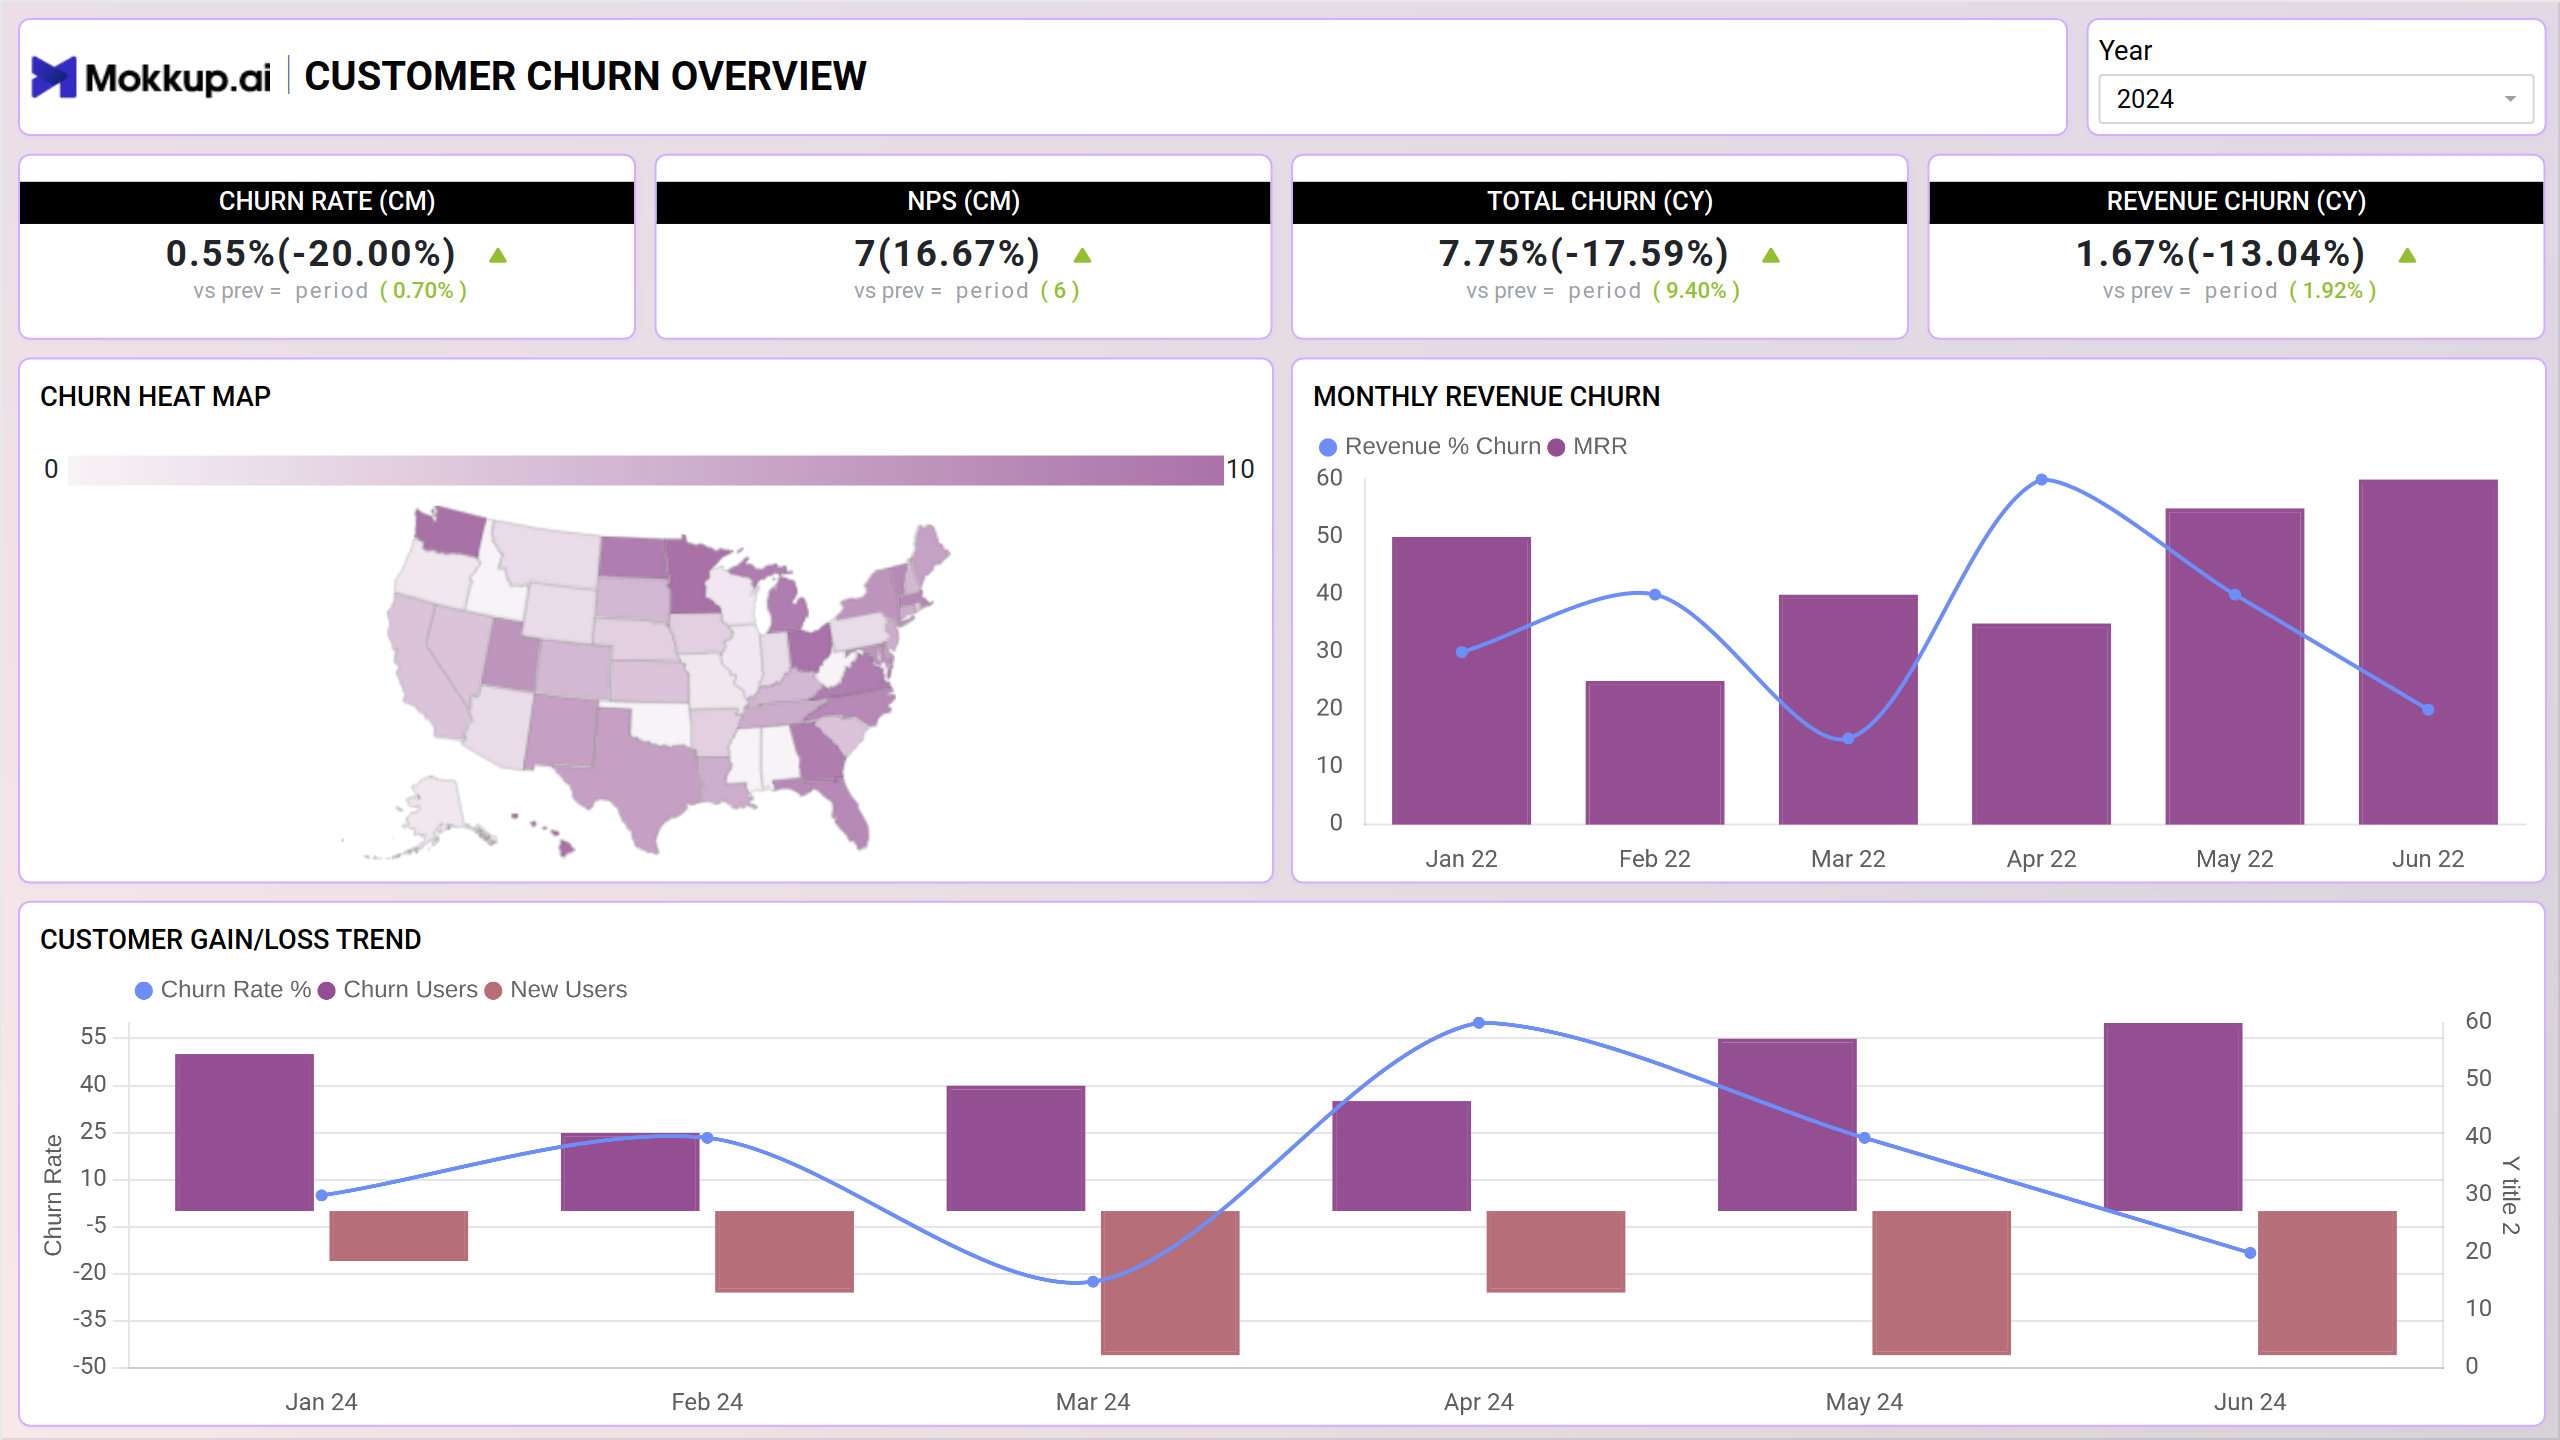Click the CUSTOMER CHURN OVERVIEW heading
Image resolution: width=2560 pixels, height=1440 pixels.
[585, 77]
